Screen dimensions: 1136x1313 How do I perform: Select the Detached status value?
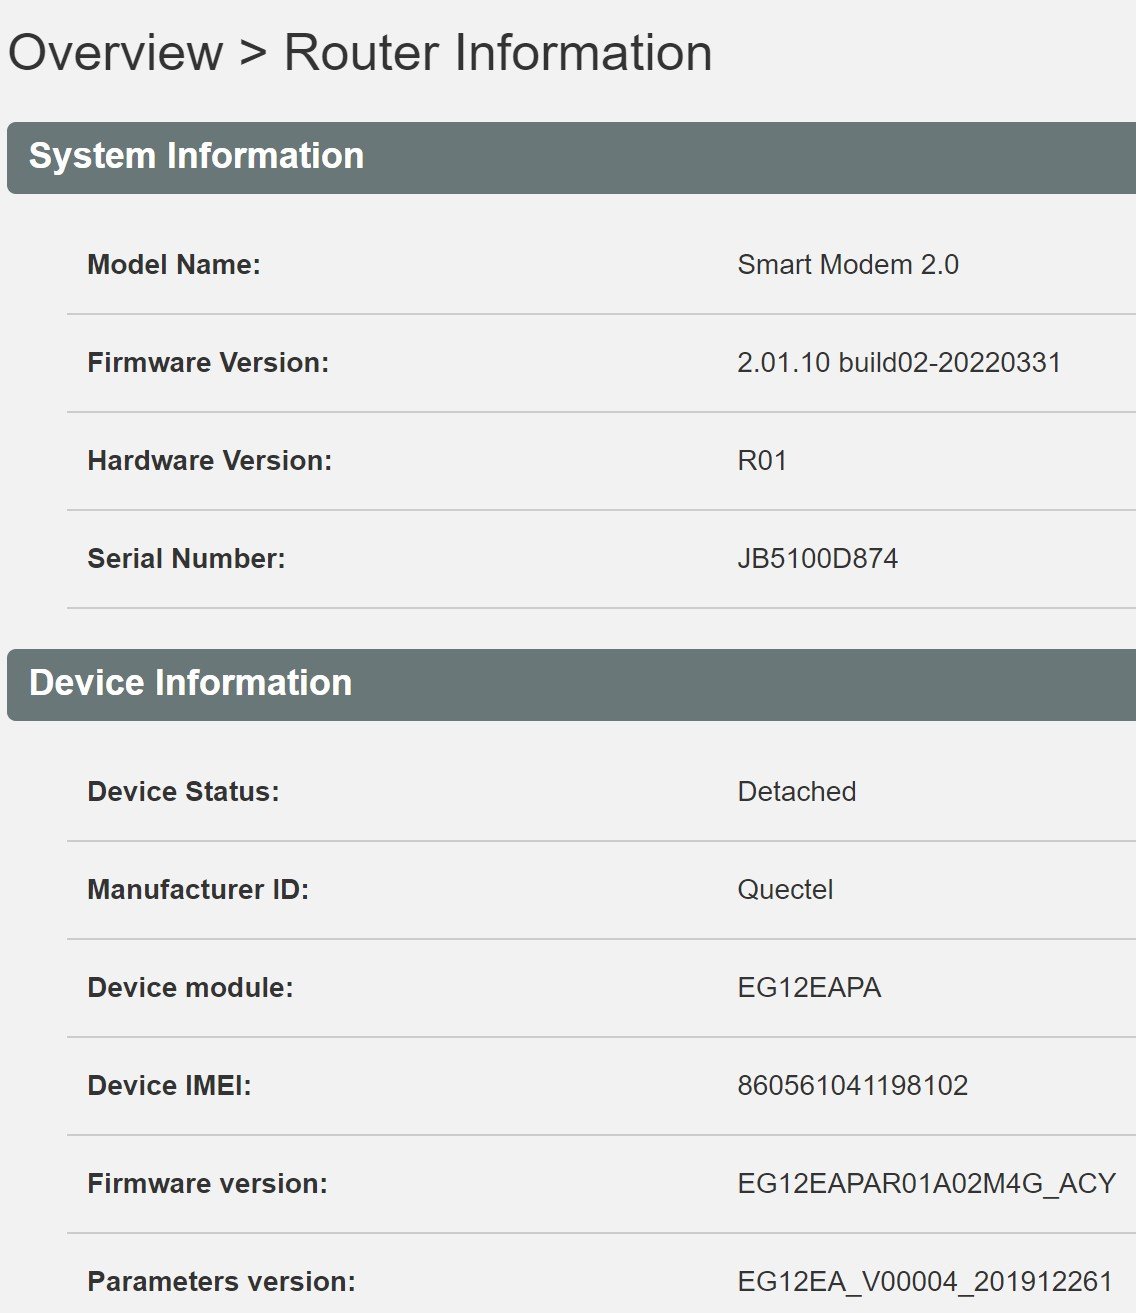coord(797,792)
